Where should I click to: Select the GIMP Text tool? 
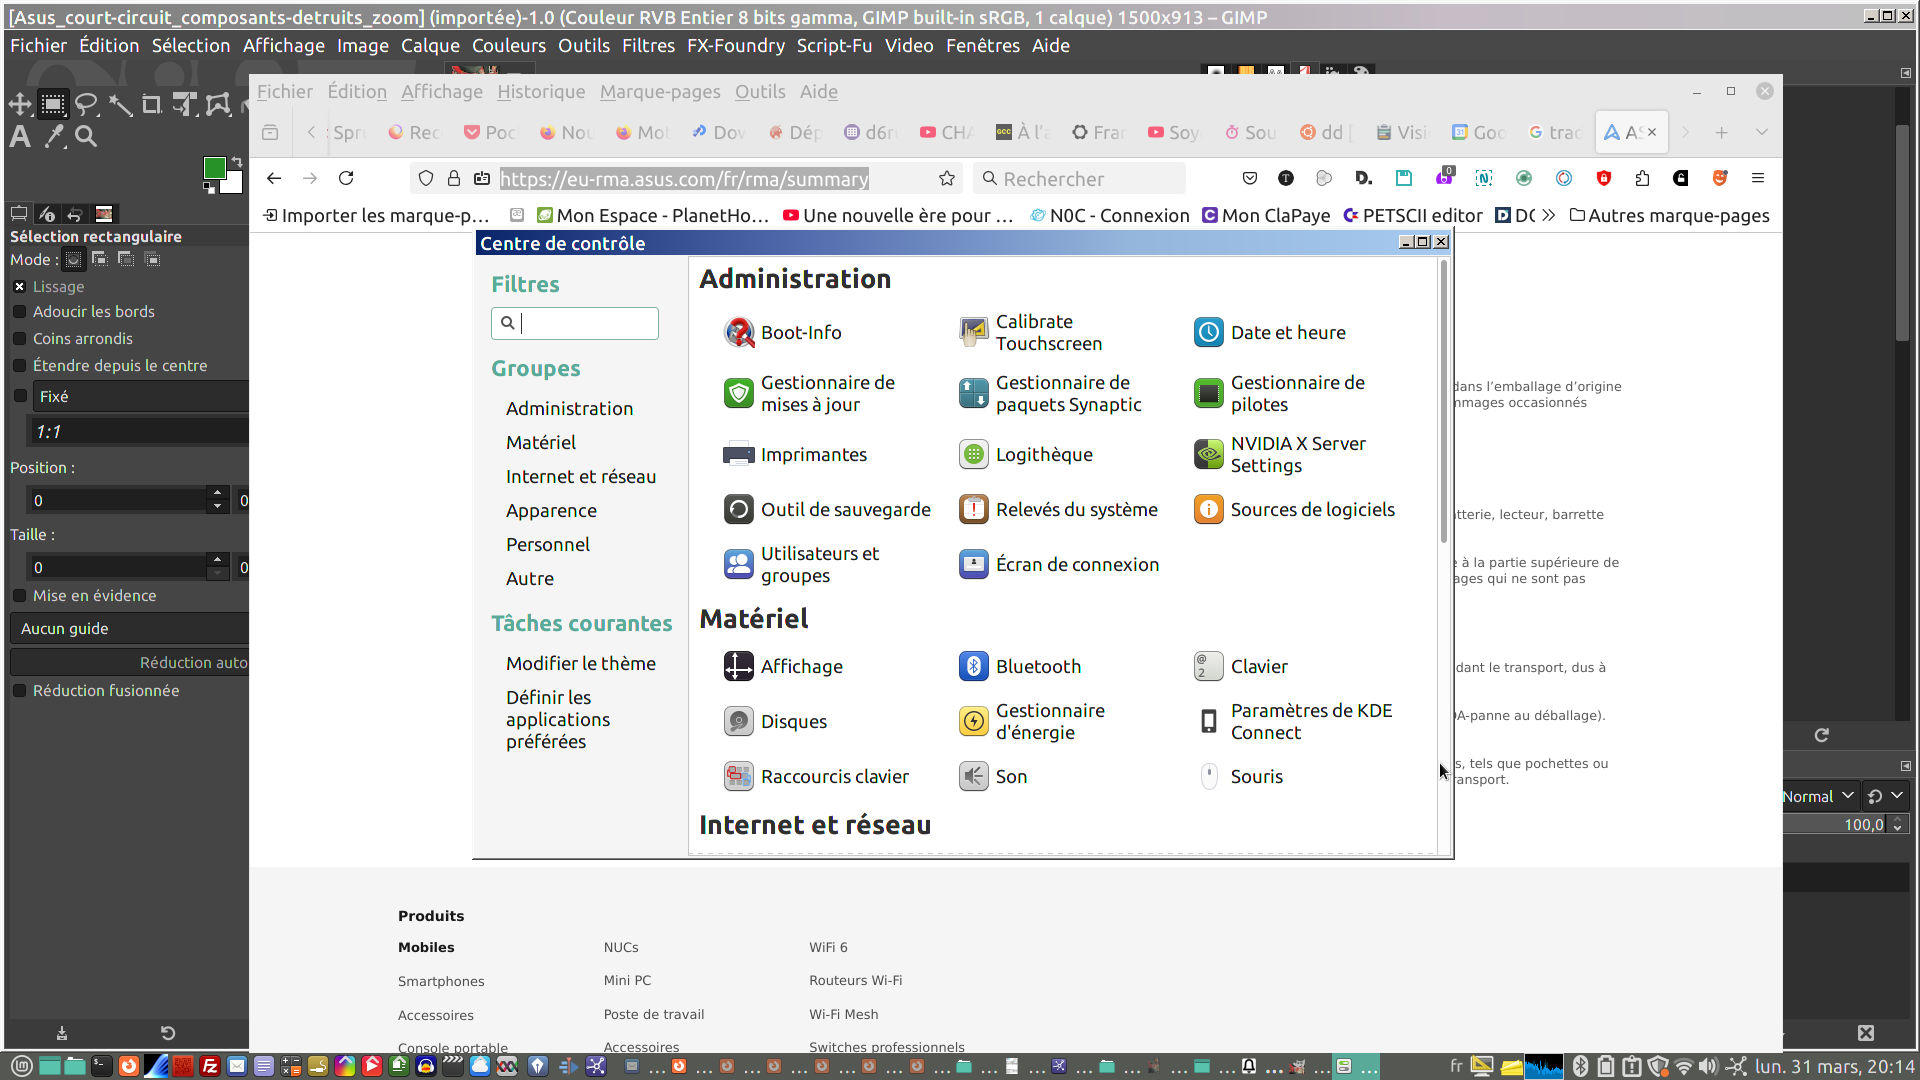pyautogui.click(x=19, y=137)
